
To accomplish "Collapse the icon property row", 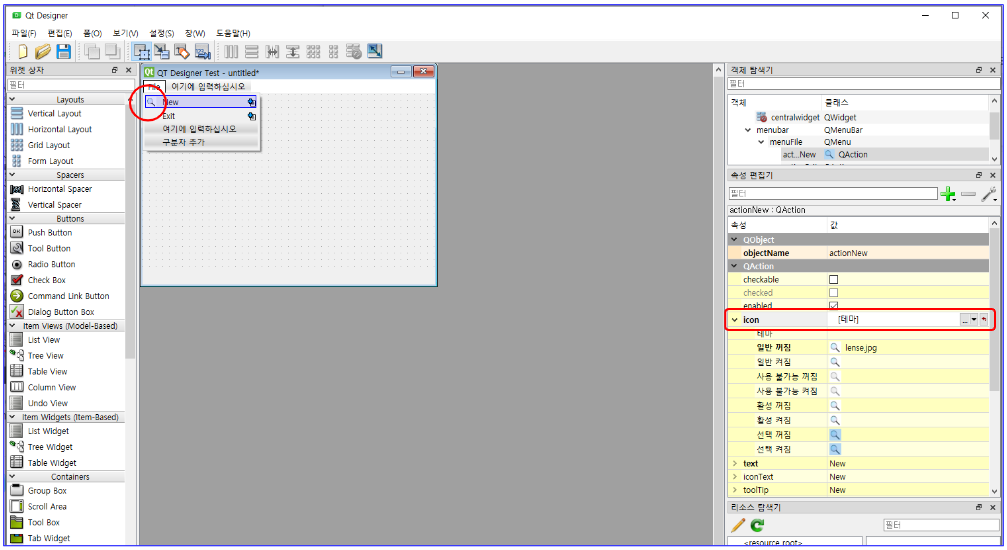I will point(735,319).
